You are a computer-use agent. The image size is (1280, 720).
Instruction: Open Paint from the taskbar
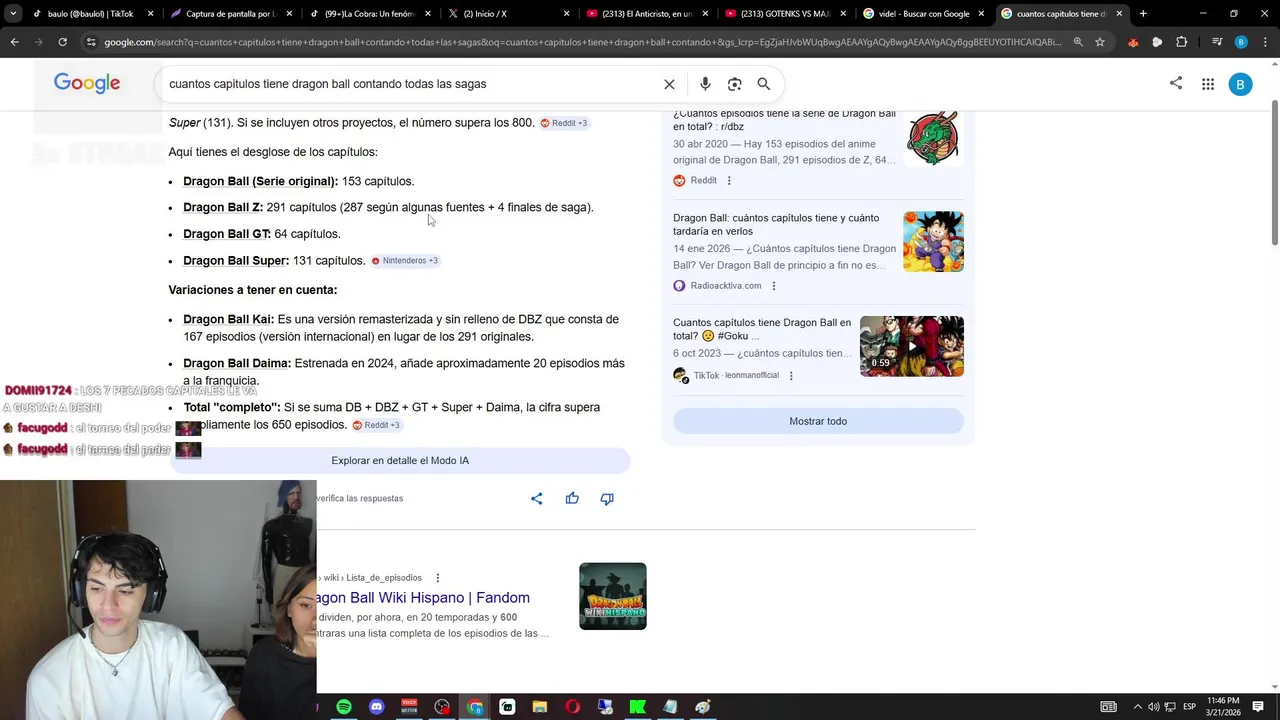703,707
